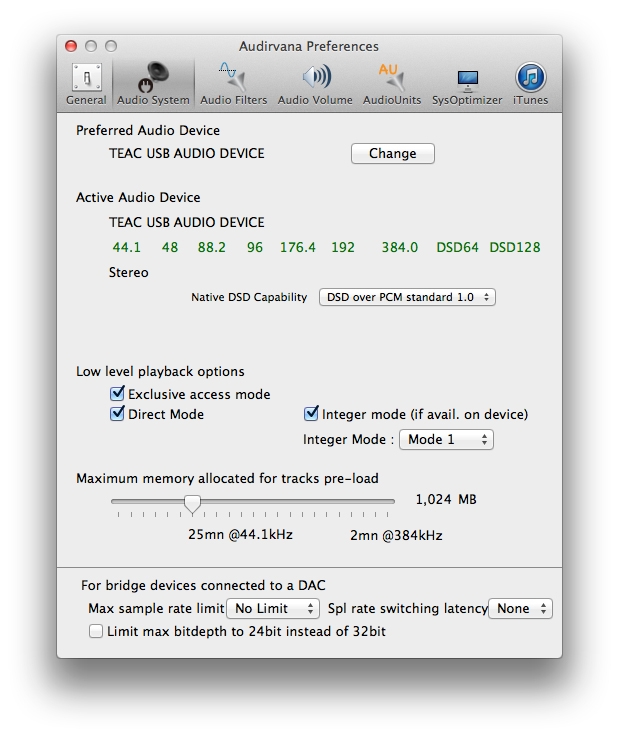The image size is (619, 737).
Task: Click the 176.4 sample rate value
Action: coord(298,247)
